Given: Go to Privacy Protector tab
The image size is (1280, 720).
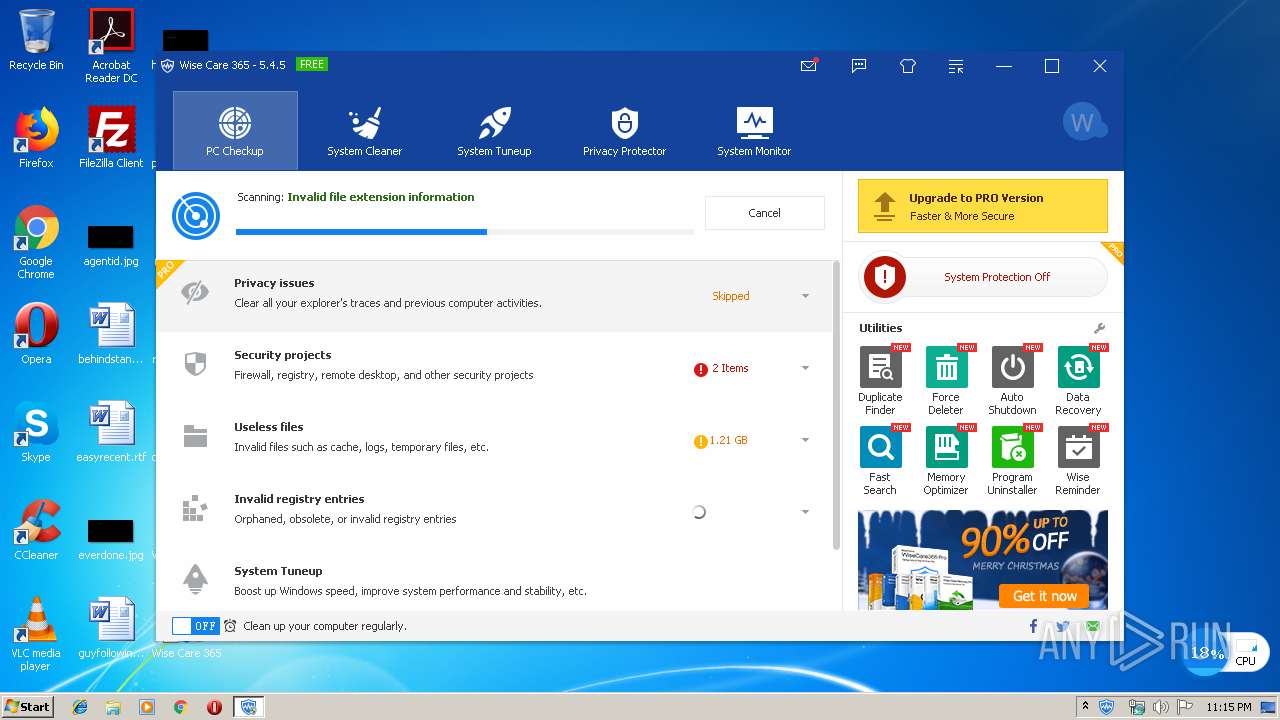Looking at the screenshot, I should tap(624, 130).
